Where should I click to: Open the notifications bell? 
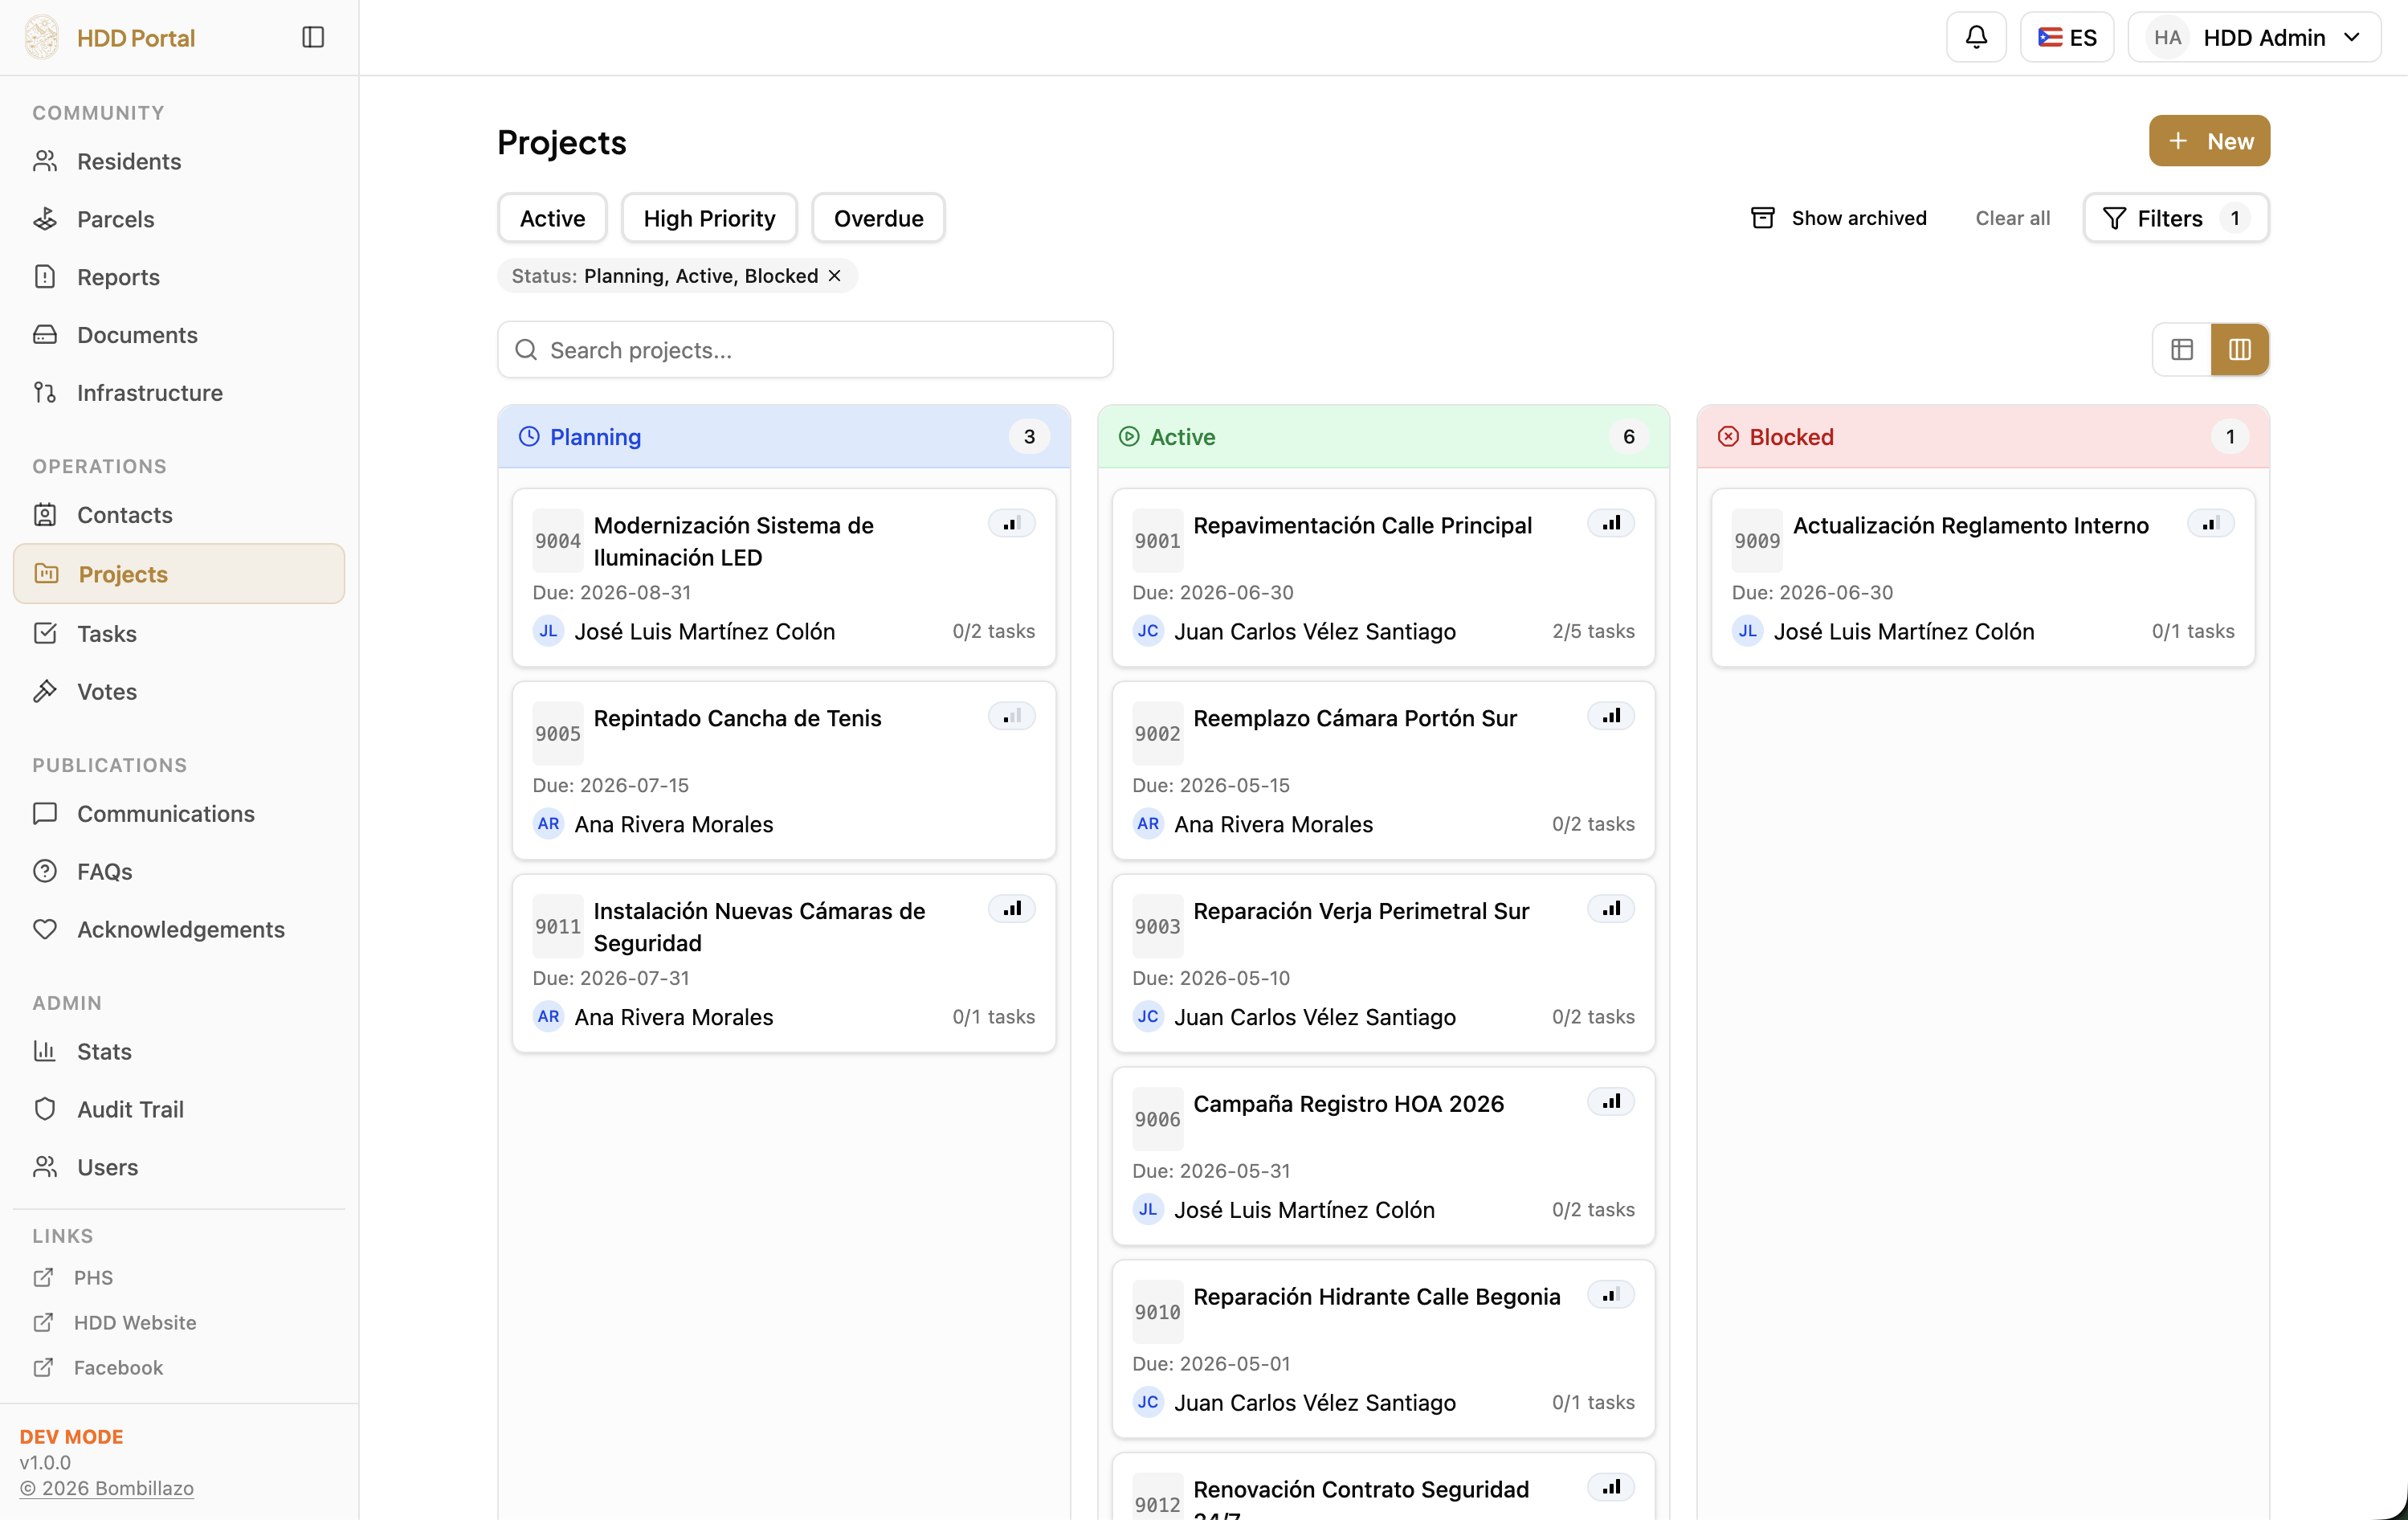(x=1976, y=37)
